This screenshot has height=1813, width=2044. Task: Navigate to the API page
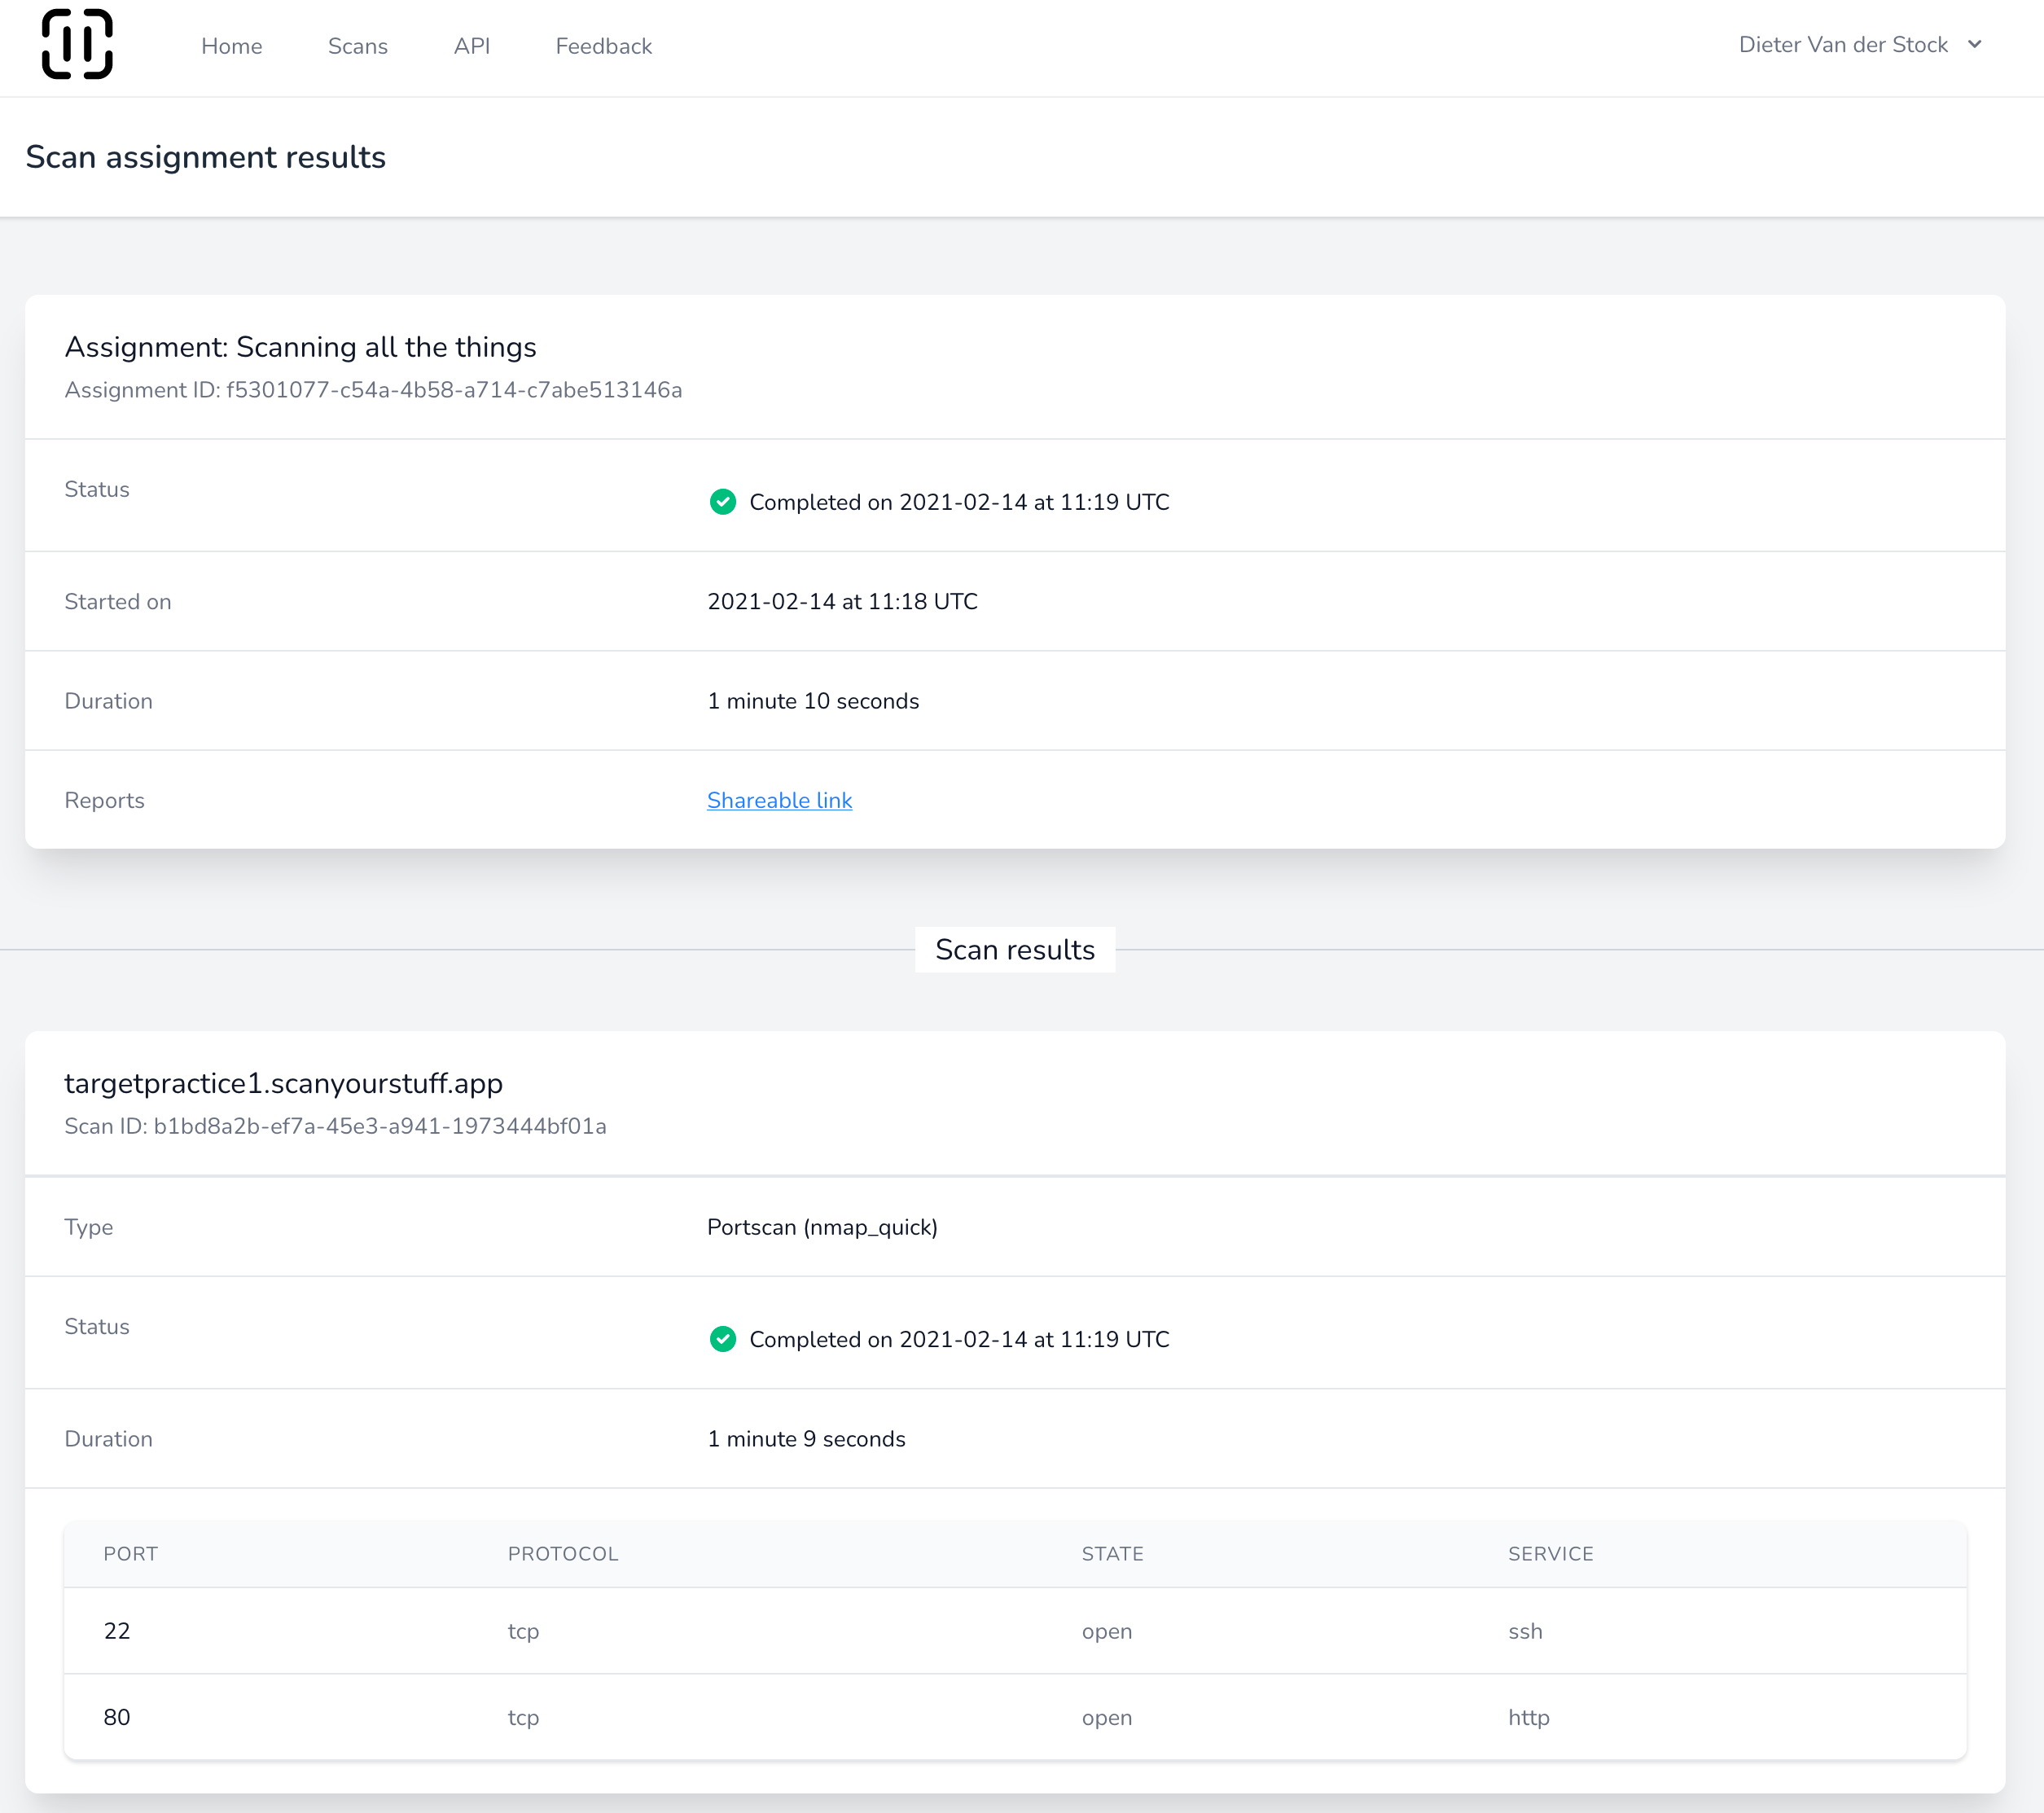coord(471,46)
